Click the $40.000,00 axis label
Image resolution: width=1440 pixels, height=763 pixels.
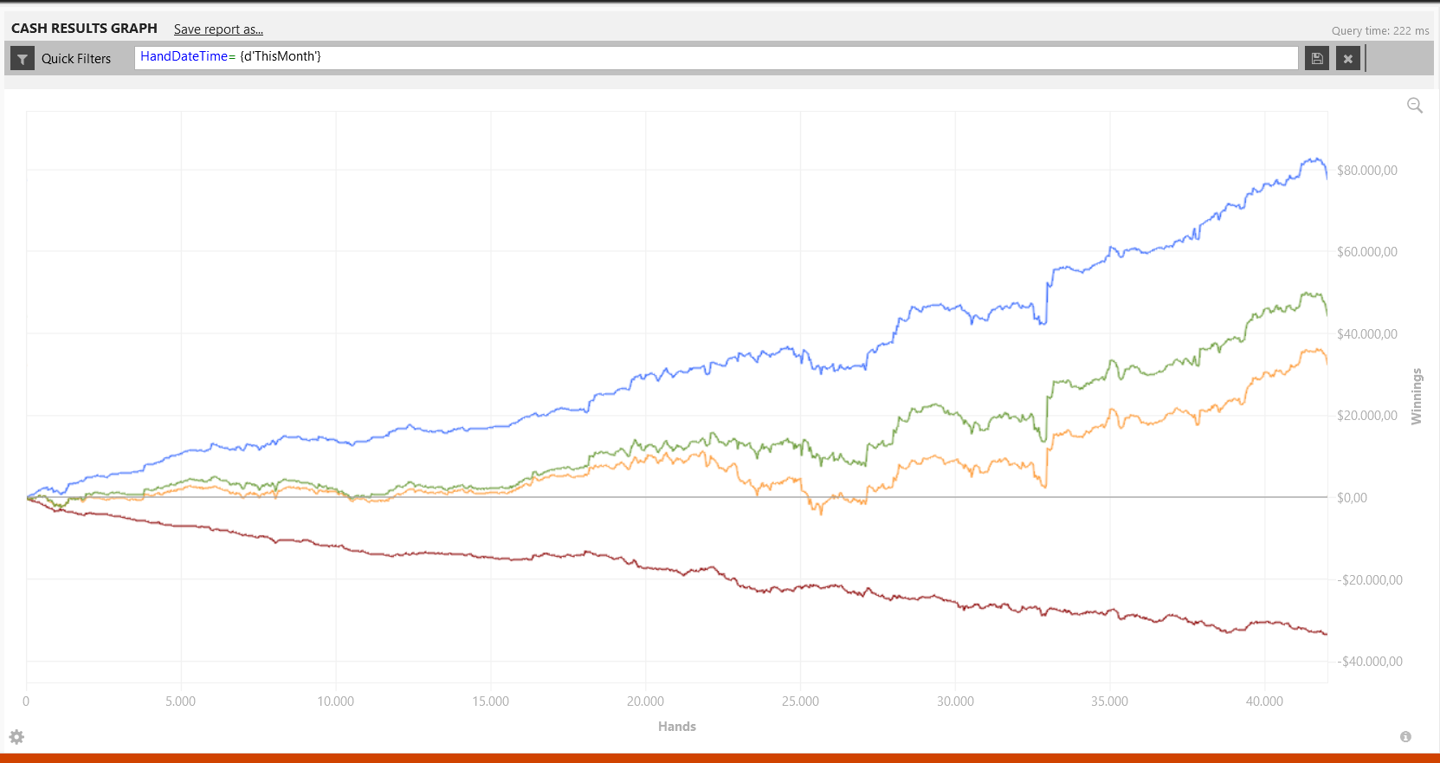coord(1367,333)
